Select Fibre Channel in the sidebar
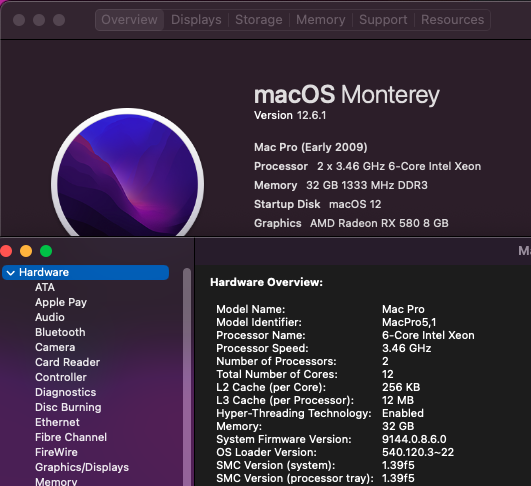The height and width of the screenshot is (486, 531). coord(71,437)
